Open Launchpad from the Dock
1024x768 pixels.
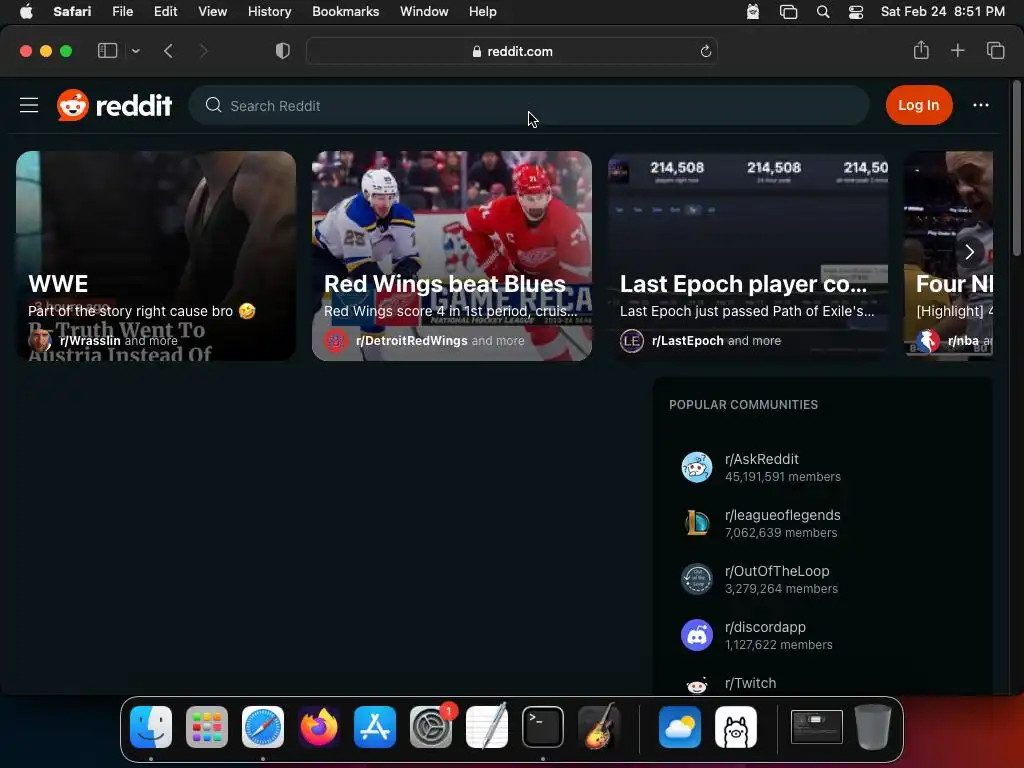[207, 727]
